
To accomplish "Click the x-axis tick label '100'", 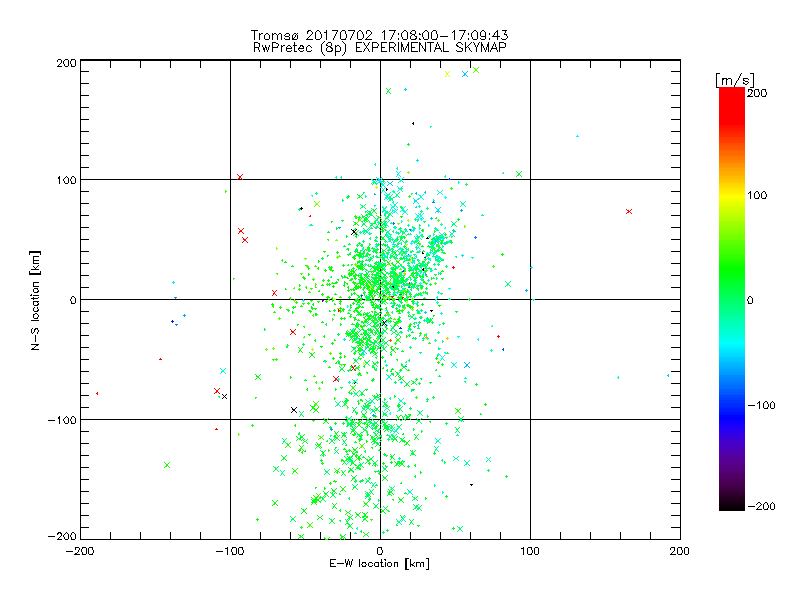I will coord(530,551).
